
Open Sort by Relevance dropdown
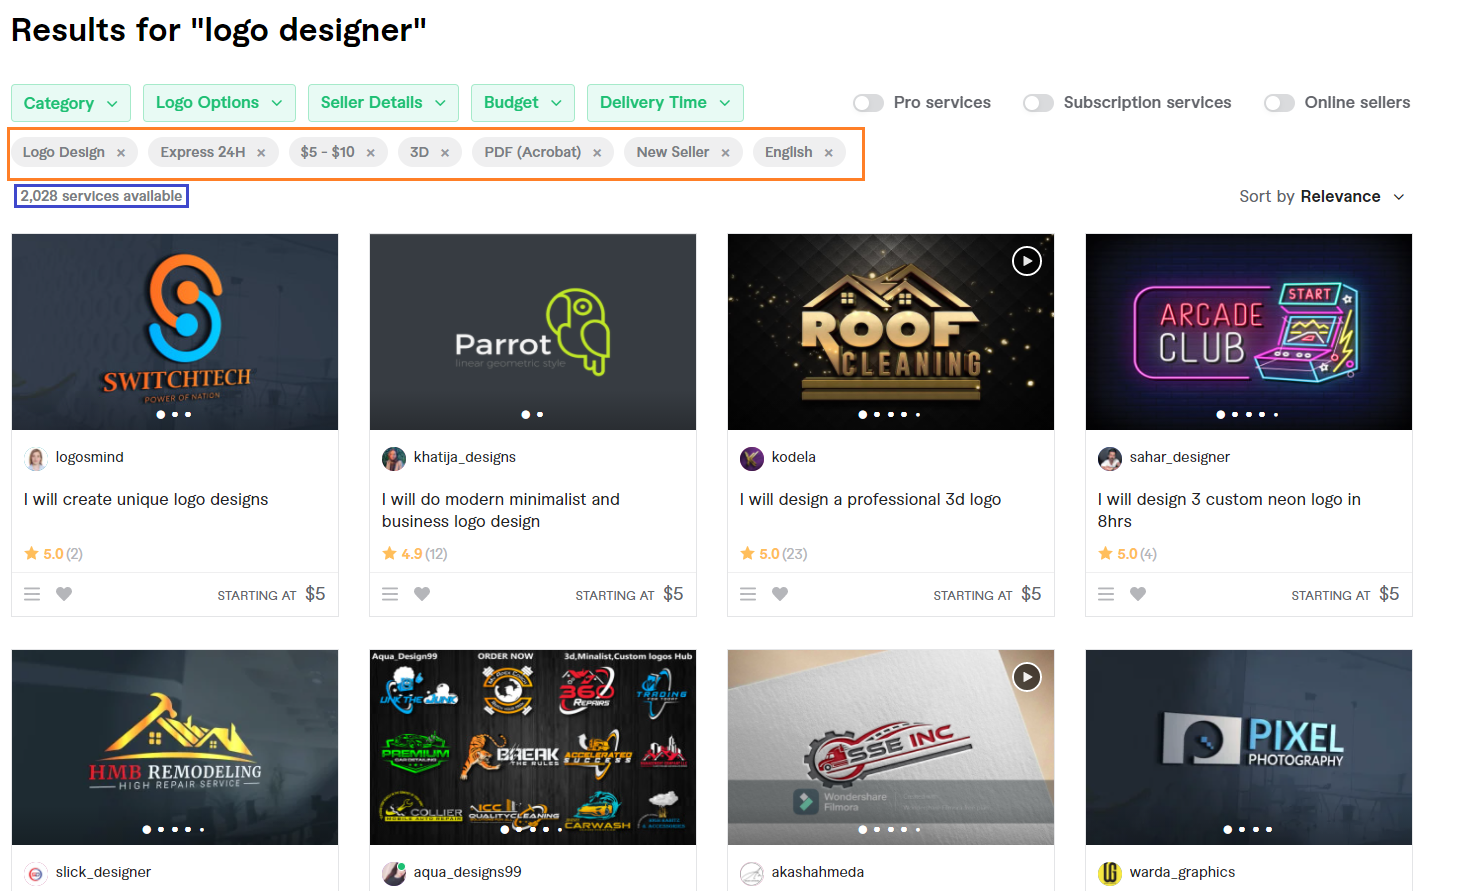[x=1322, y=197]
